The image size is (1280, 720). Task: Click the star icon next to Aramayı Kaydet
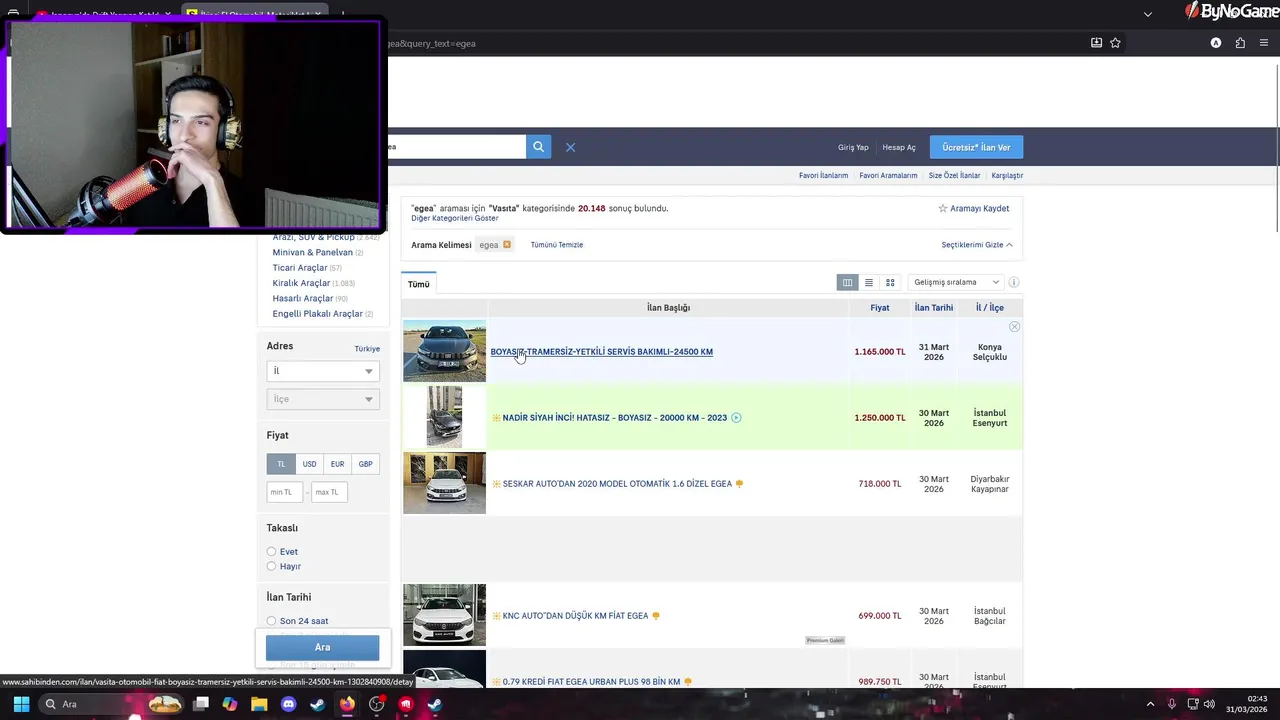(x=942, y=208)
